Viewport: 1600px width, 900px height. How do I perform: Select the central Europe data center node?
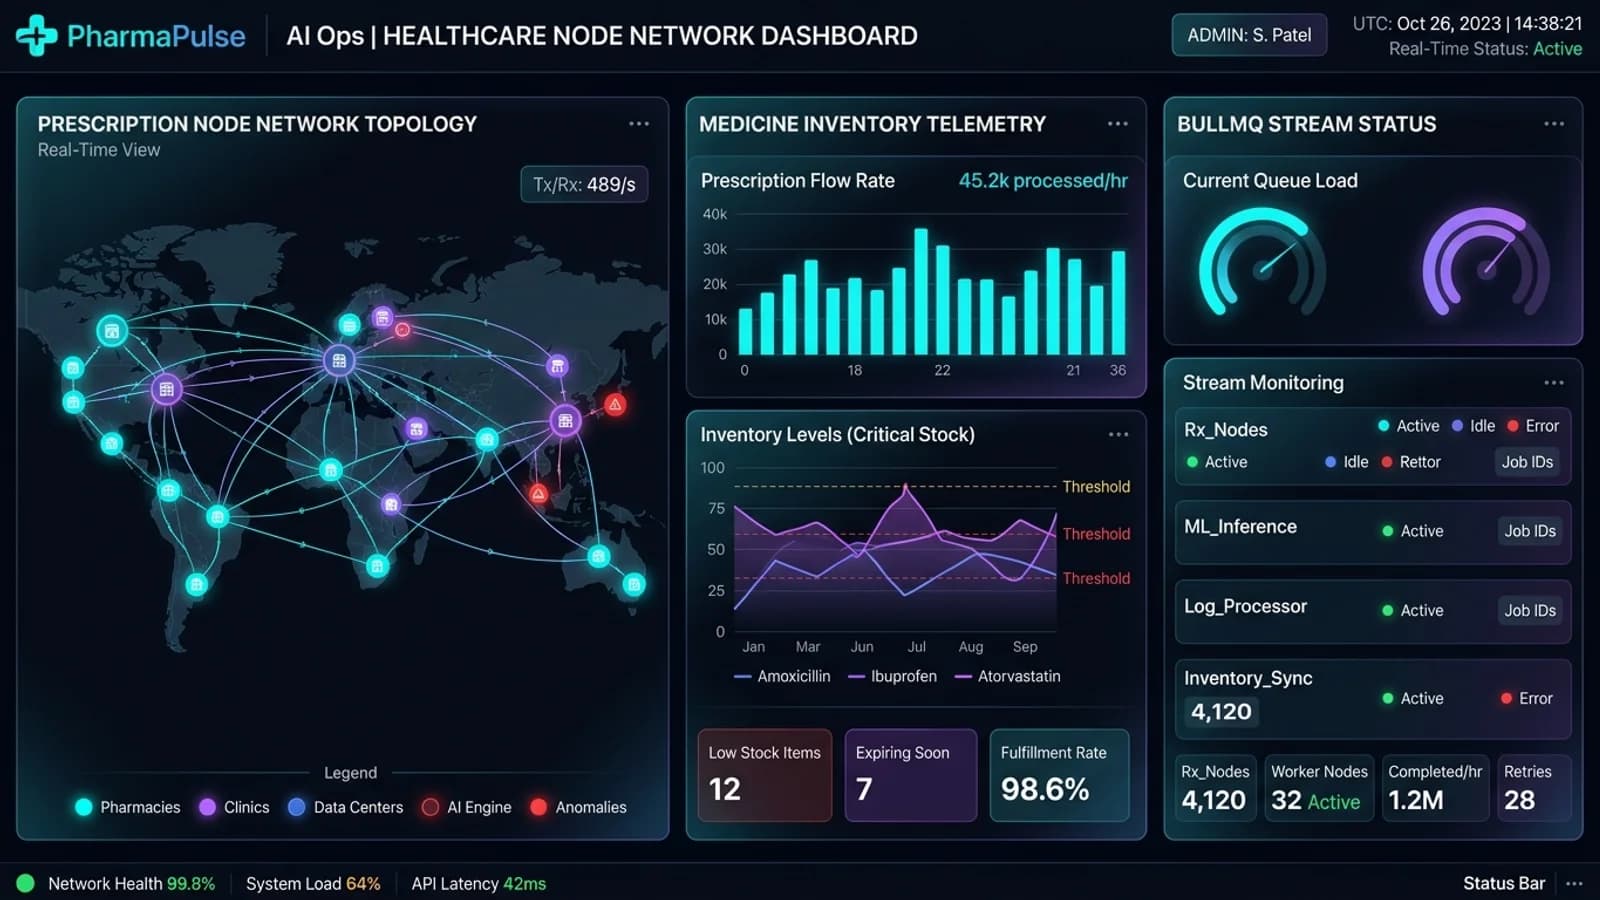click(339, 361)
